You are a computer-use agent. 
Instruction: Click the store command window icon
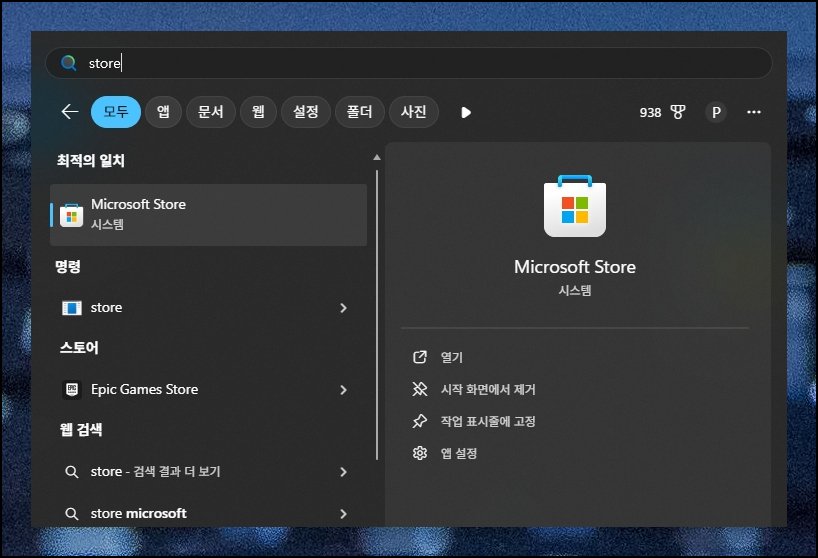coord(71,308)
